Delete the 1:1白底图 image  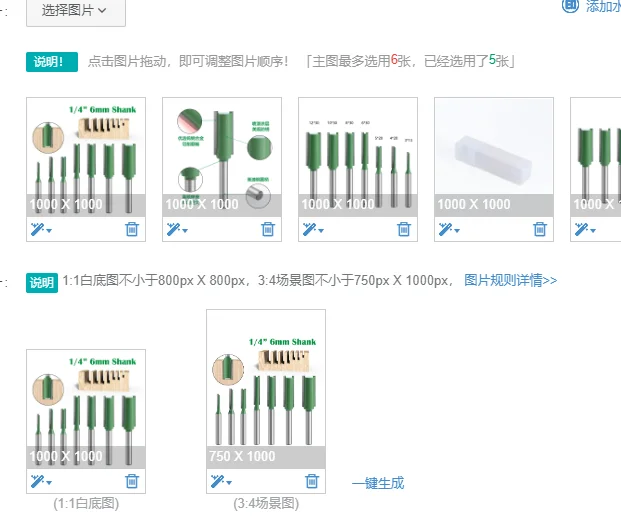tap(132, 481)
